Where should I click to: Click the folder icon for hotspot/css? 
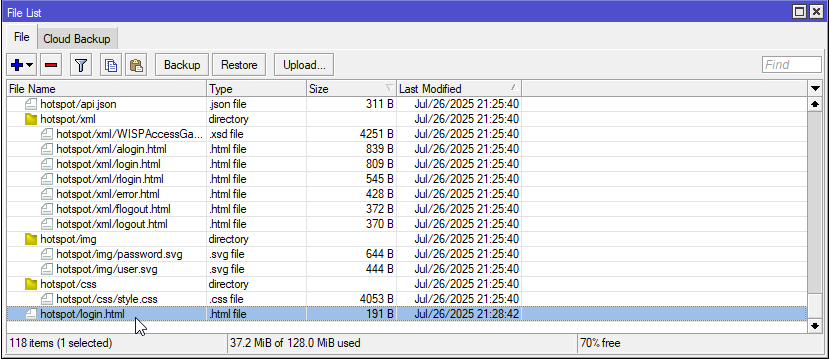click(x=31, y=284)
